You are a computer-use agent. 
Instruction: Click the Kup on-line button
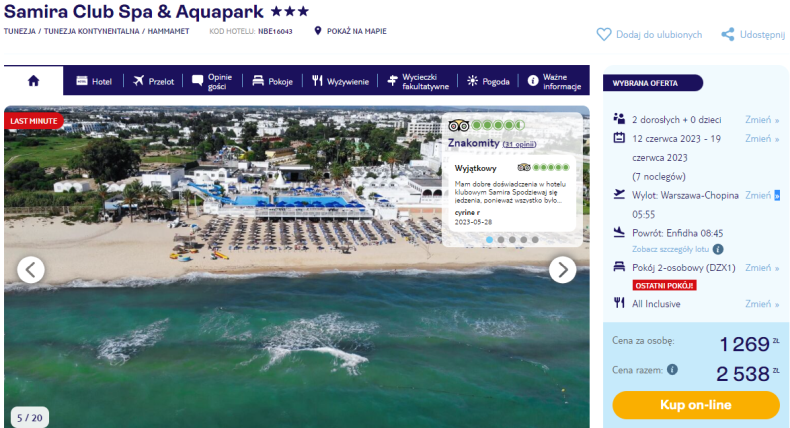(696, 405)
